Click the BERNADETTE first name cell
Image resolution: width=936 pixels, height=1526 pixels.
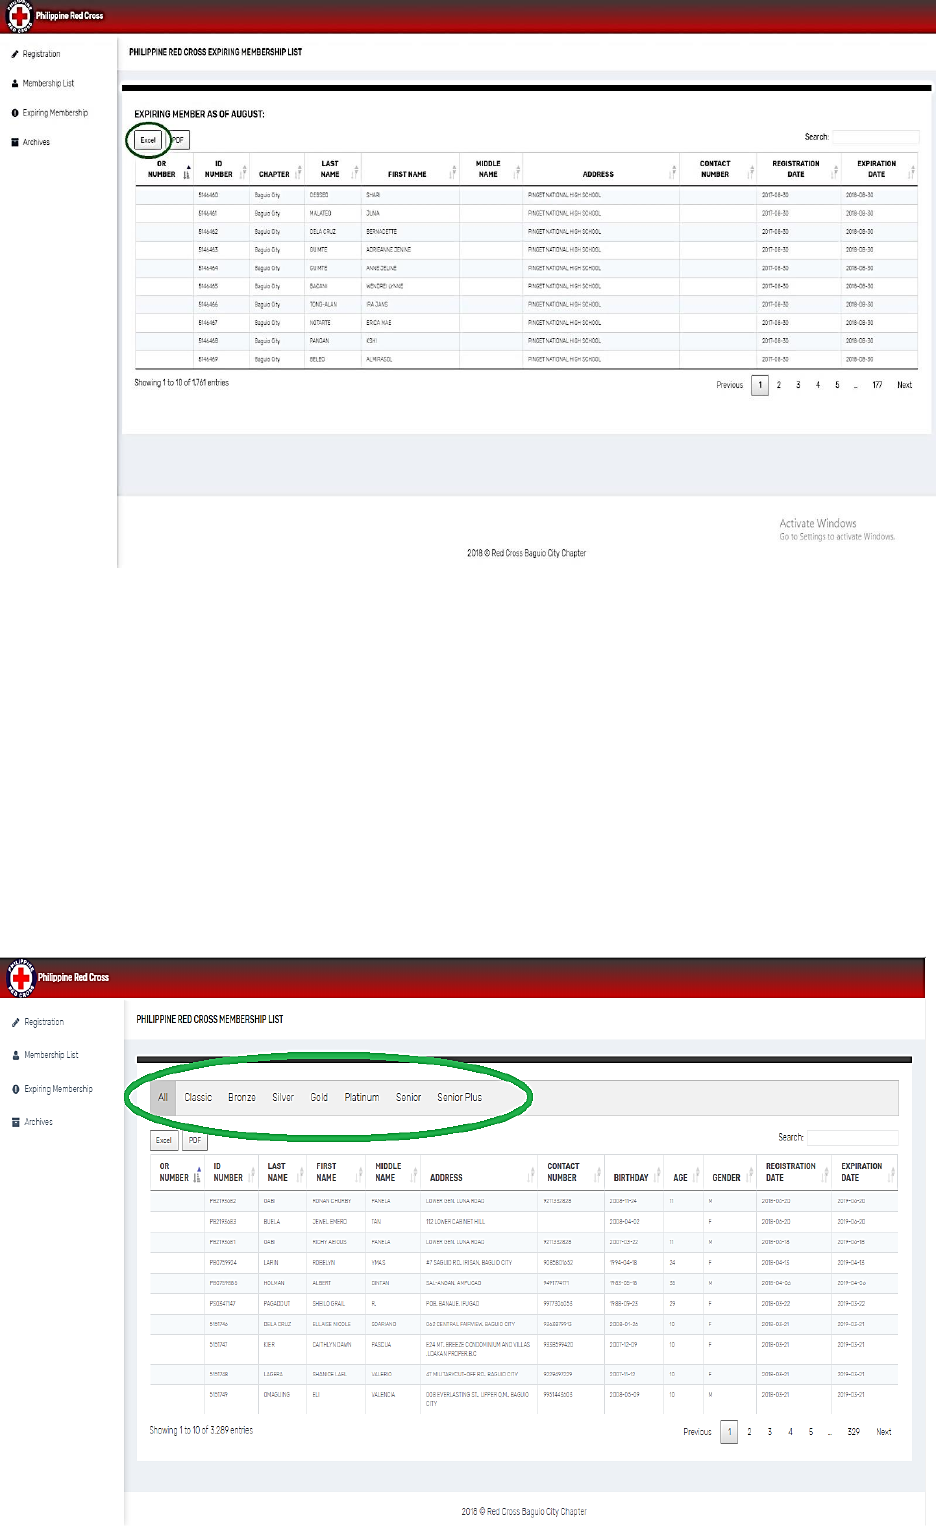tap(381, 231)
